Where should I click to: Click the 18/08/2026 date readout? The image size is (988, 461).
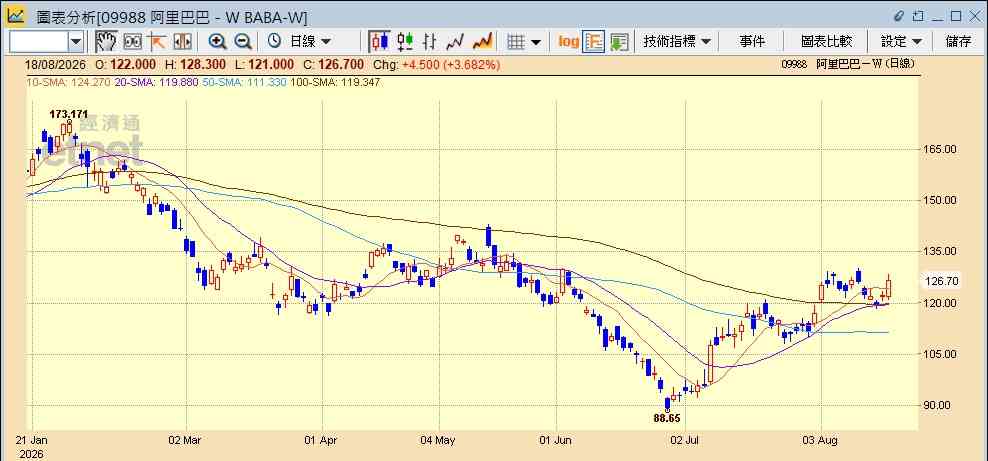pyautogui.click(x=56, y=64)
